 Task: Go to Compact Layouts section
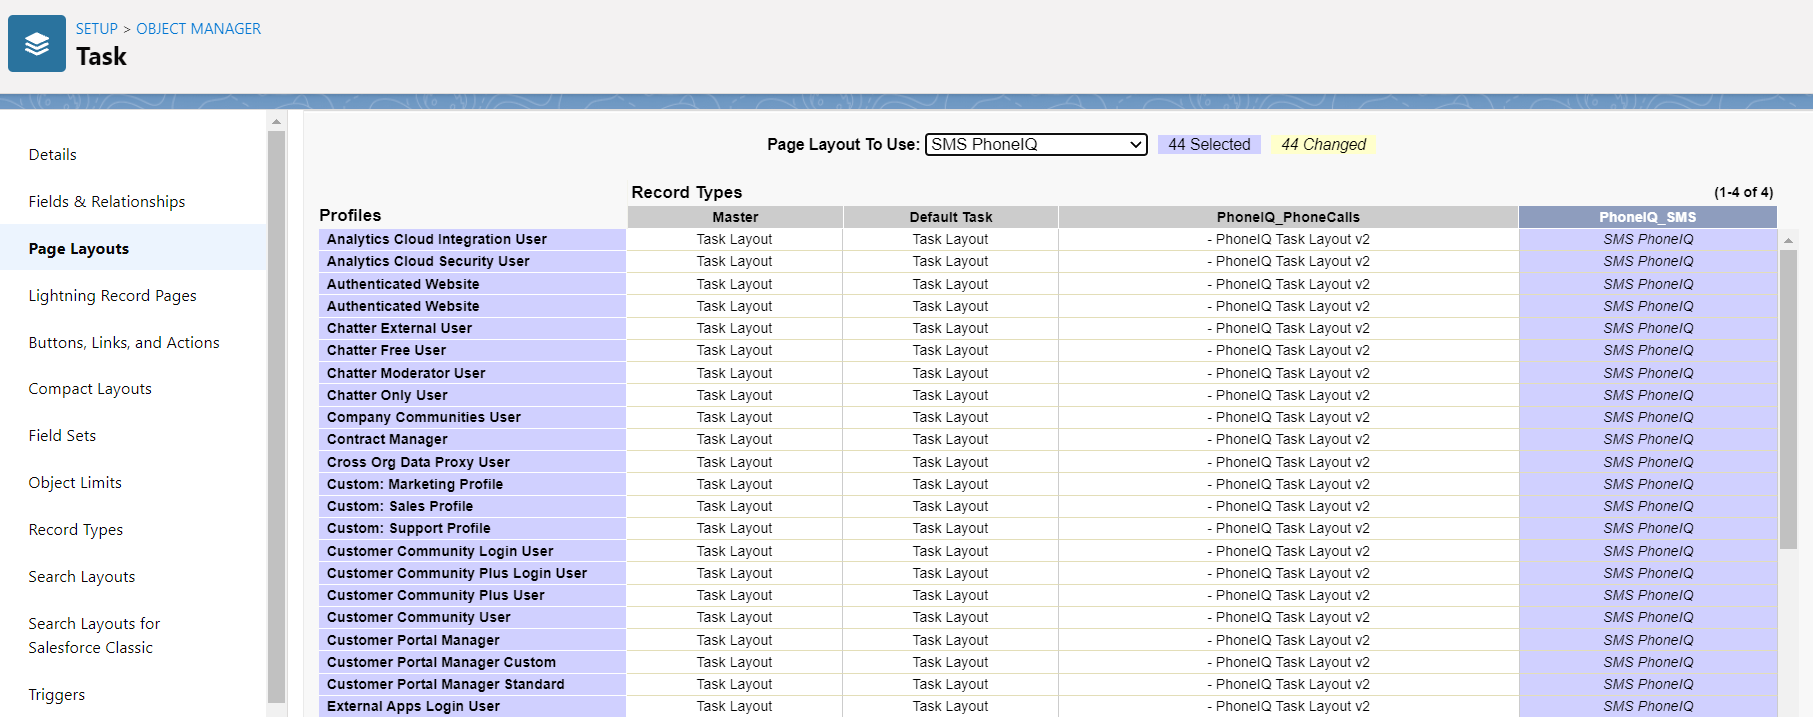tap(90, 389)
